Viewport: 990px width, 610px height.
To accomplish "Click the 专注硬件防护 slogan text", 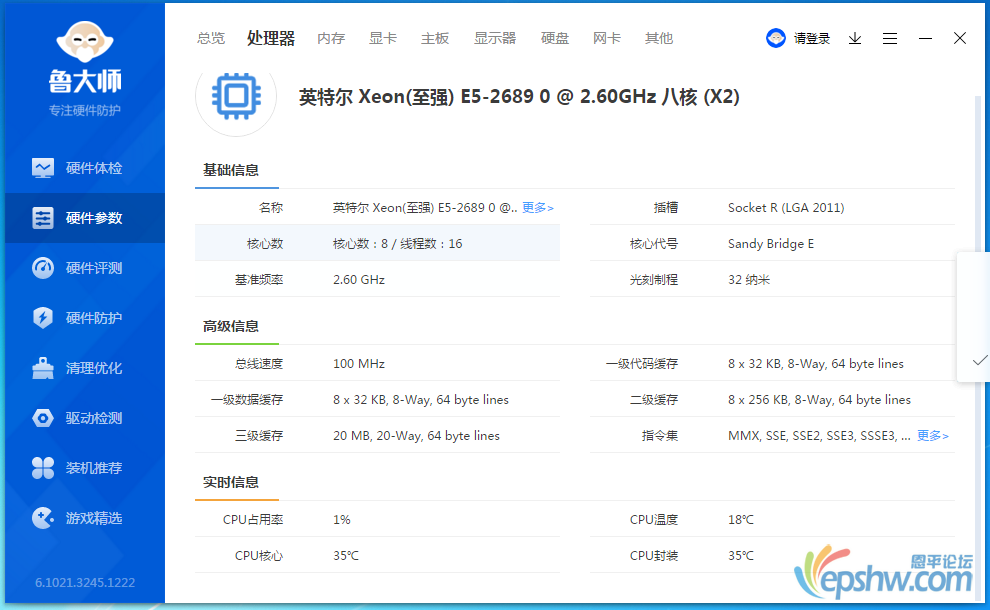I will [85, 111].
